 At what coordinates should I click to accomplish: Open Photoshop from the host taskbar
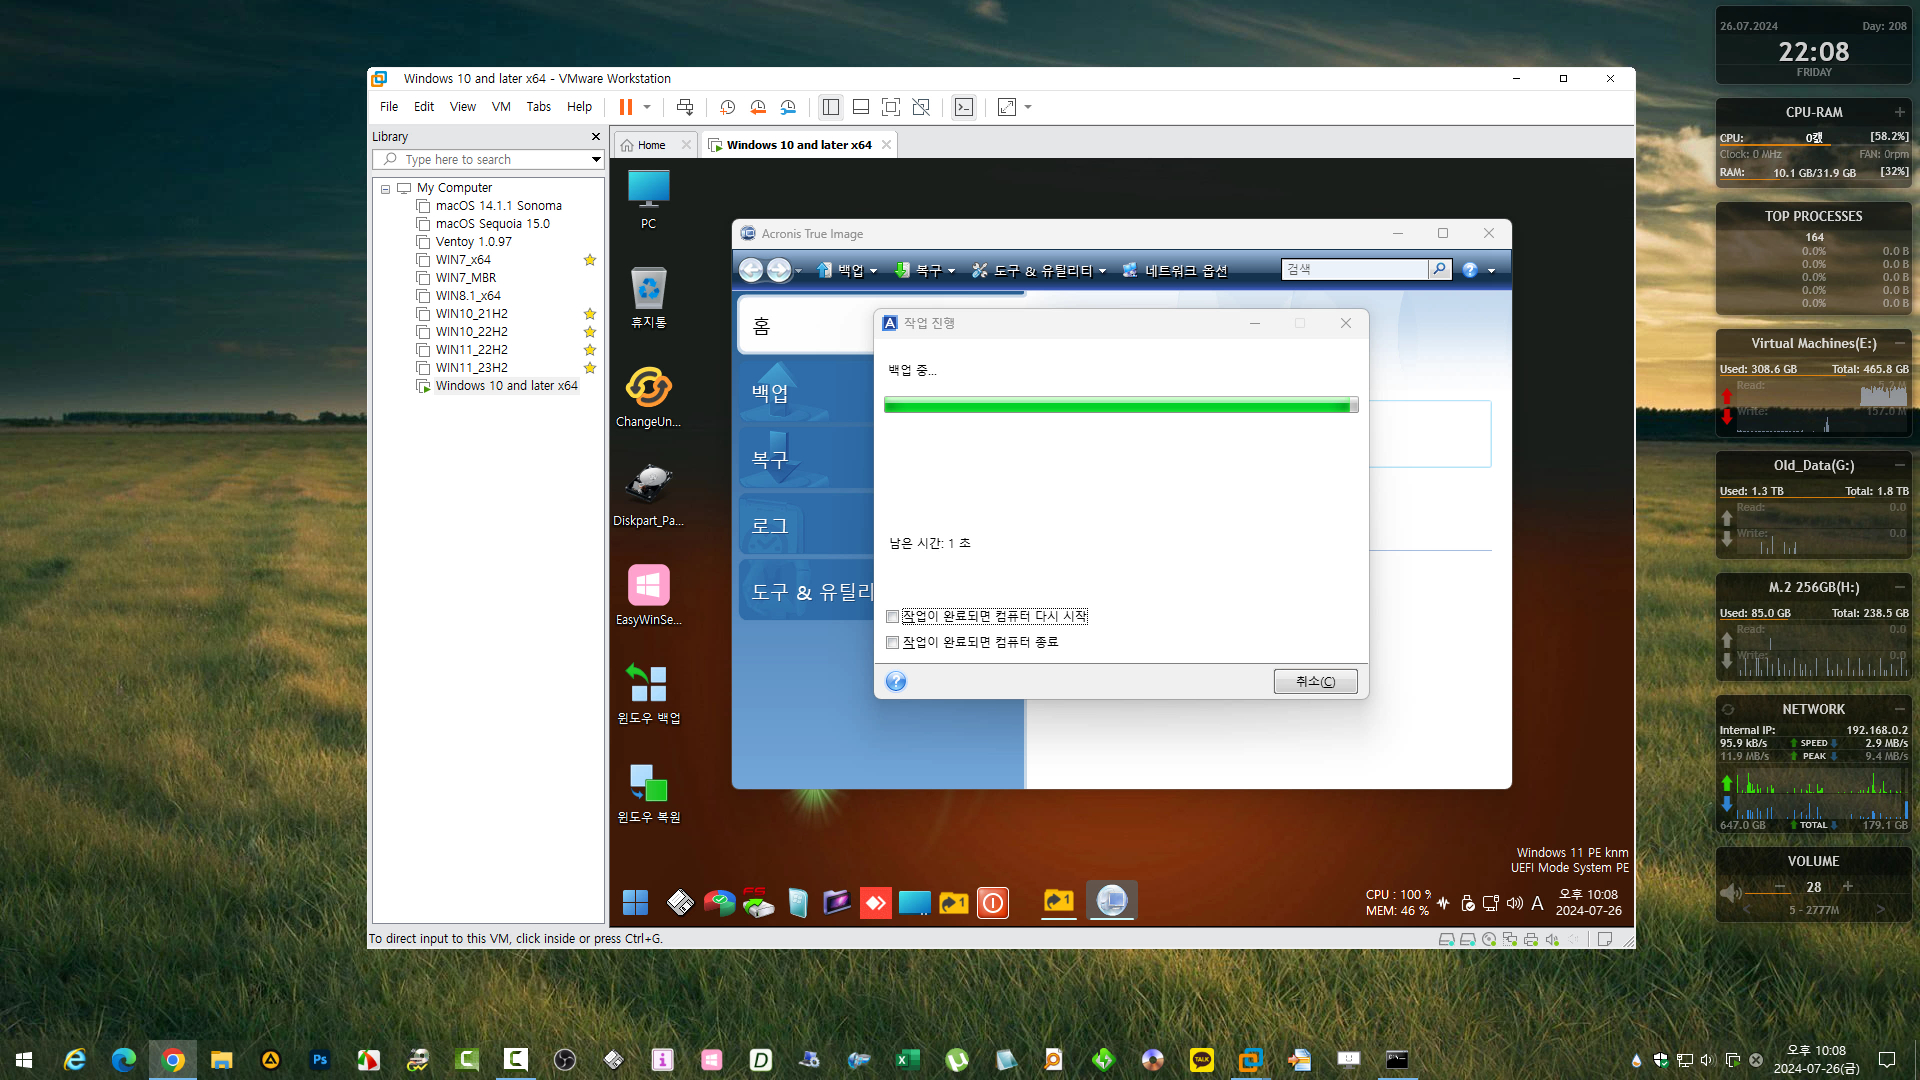[x=320, y=1060]
